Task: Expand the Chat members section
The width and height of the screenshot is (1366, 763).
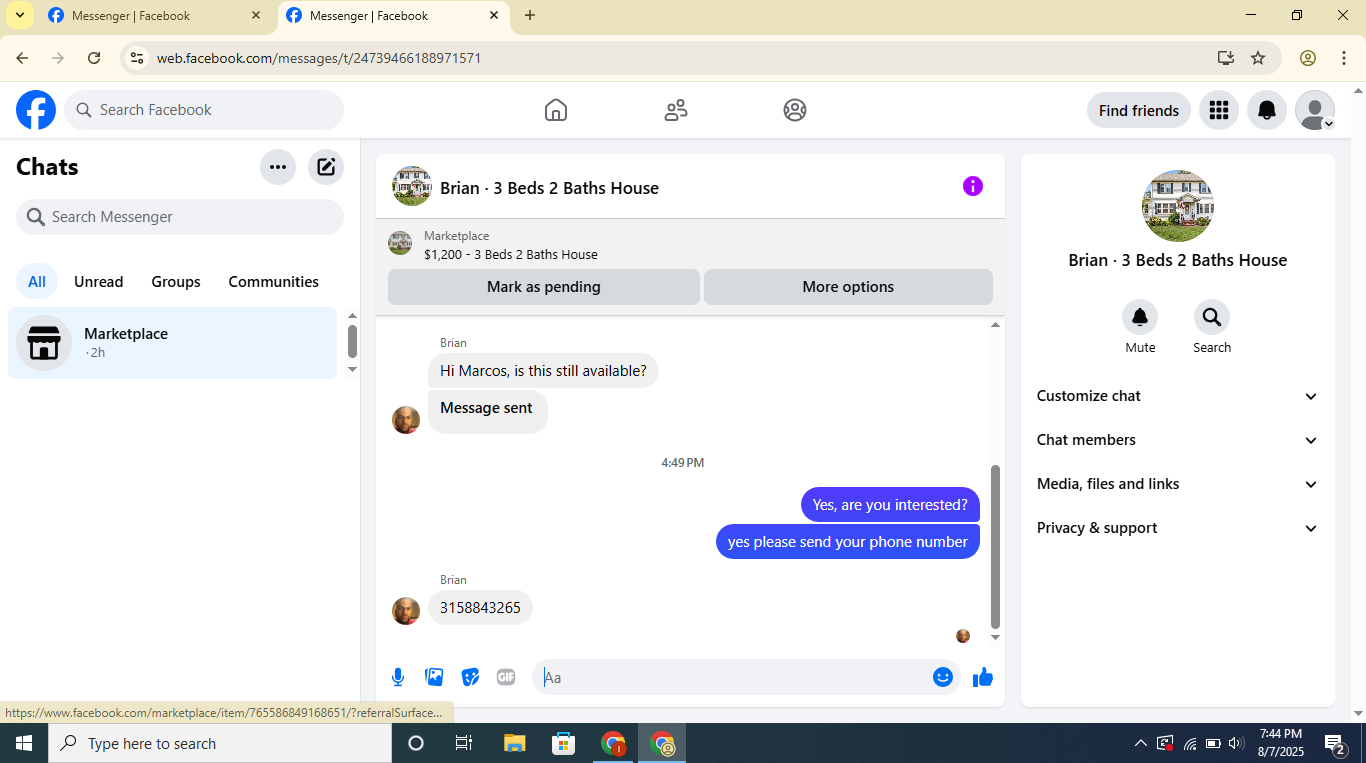Action: coord(1178,440)
